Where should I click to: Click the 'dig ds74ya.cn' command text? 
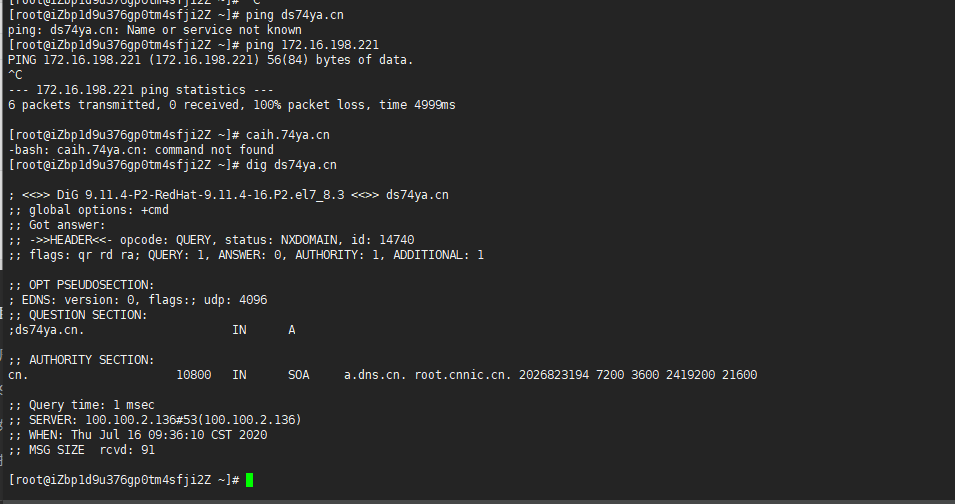(291, 165)
